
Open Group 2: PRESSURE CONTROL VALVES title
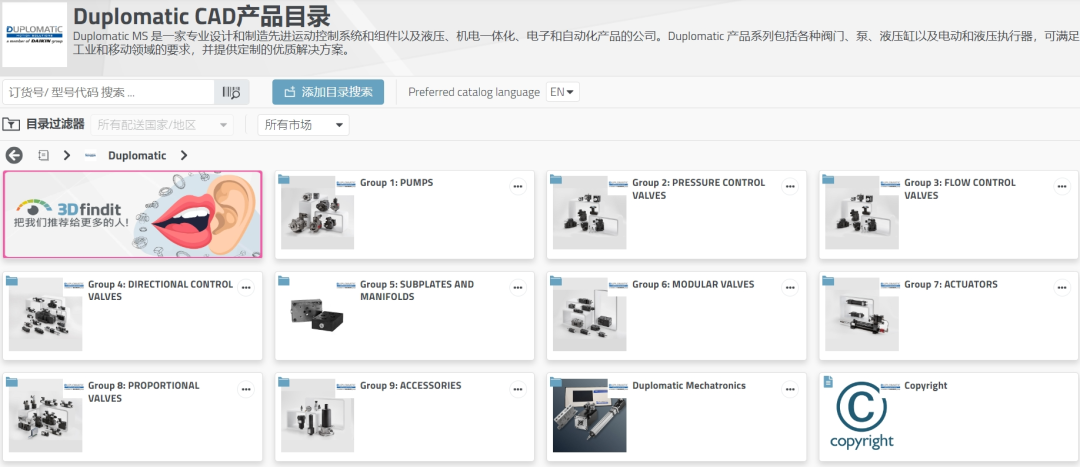pyautogui.click(x=698, y=189)
